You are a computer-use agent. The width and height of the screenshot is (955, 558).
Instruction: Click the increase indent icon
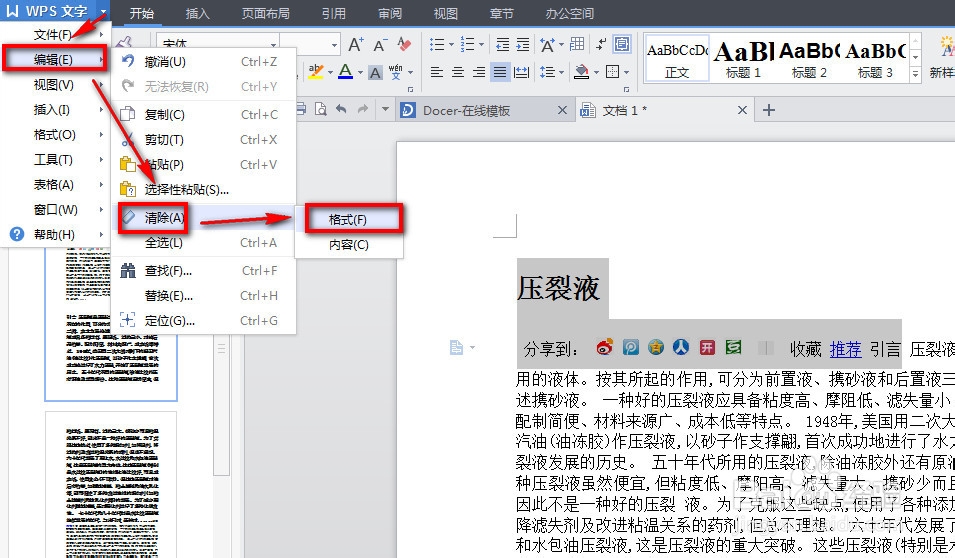[523, 44]
